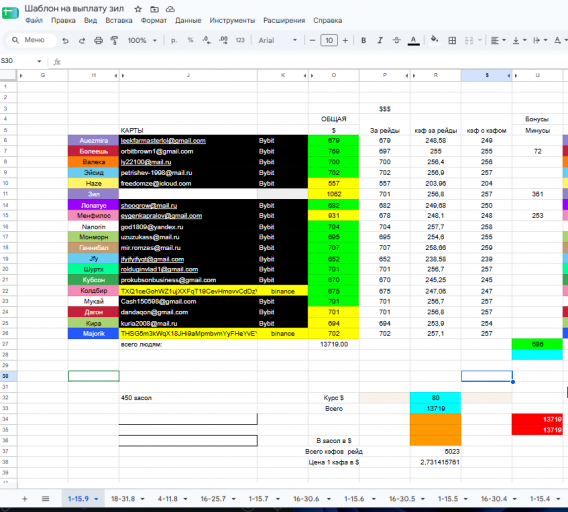Switch to the 18-31.8 sheet tab

123,499
